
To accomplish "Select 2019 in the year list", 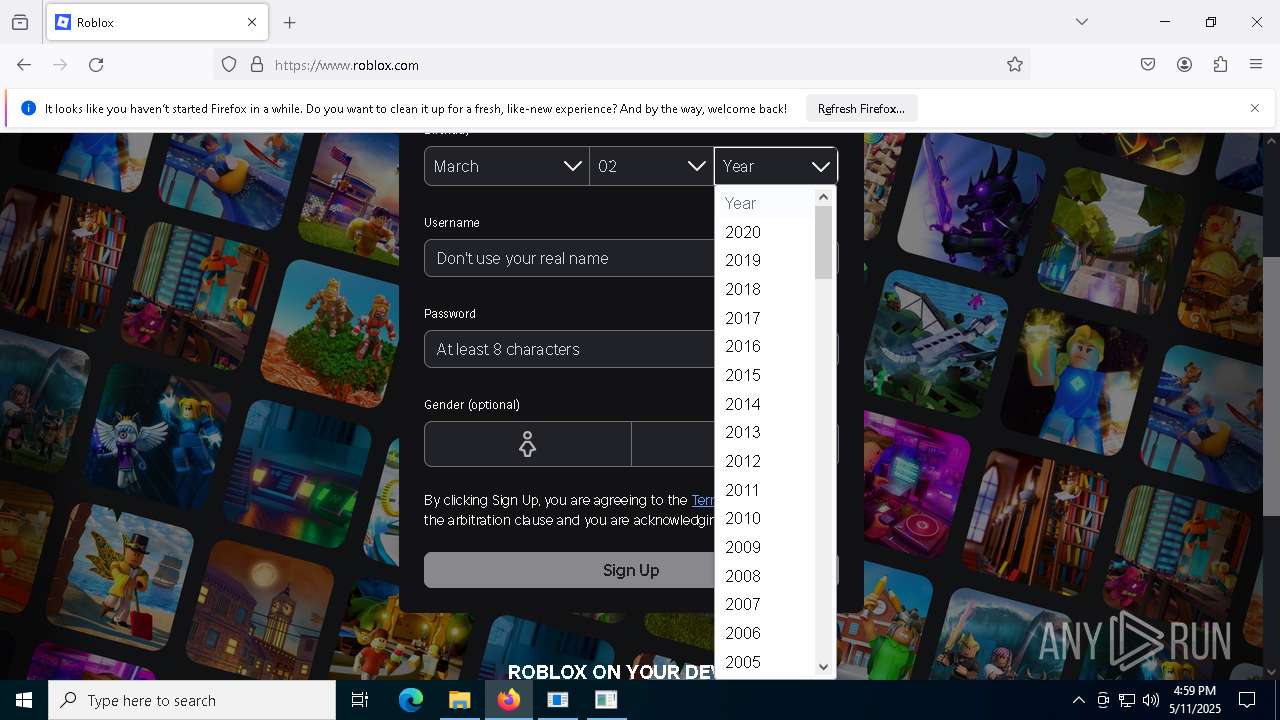I will [x=765, y=260].
